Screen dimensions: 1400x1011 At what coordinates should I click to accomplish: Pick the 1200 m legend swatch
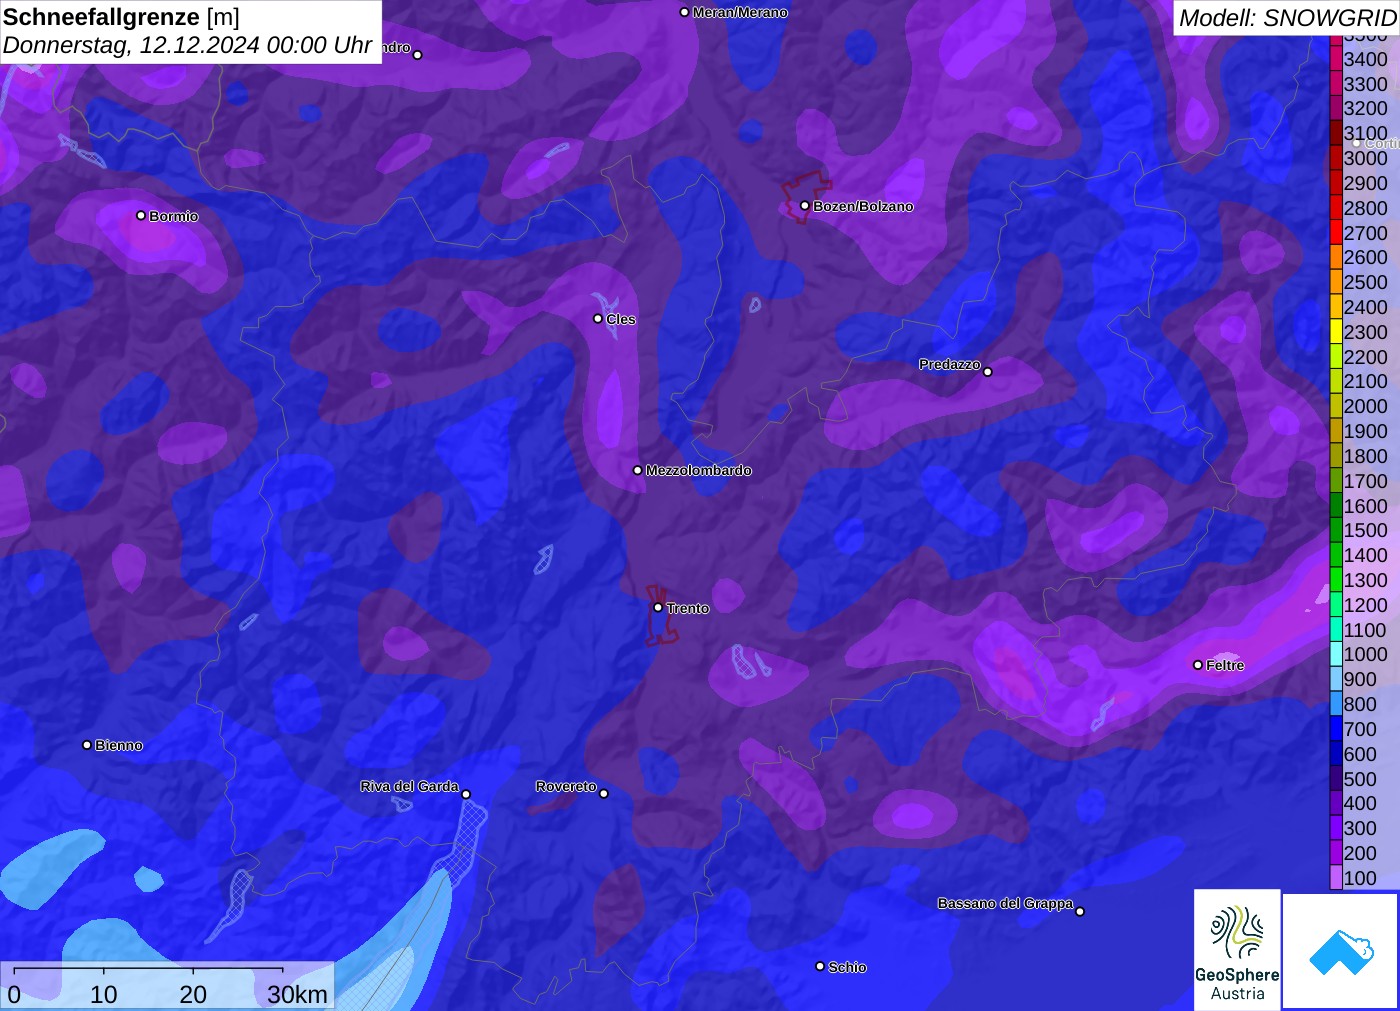(x=1335, y=604)
